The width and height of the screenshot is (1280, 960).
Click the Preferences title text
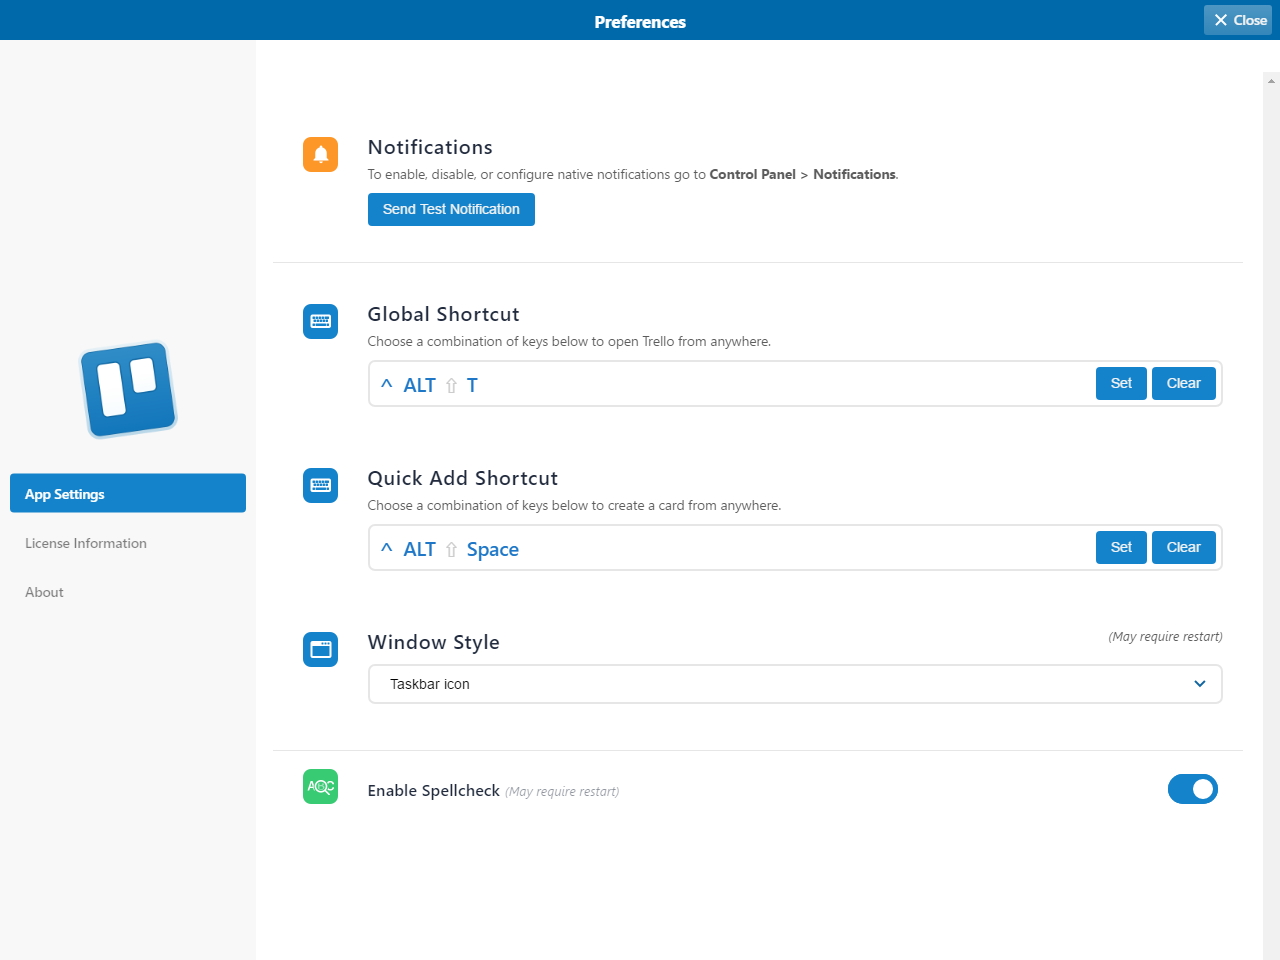click(x=640, y=22)
